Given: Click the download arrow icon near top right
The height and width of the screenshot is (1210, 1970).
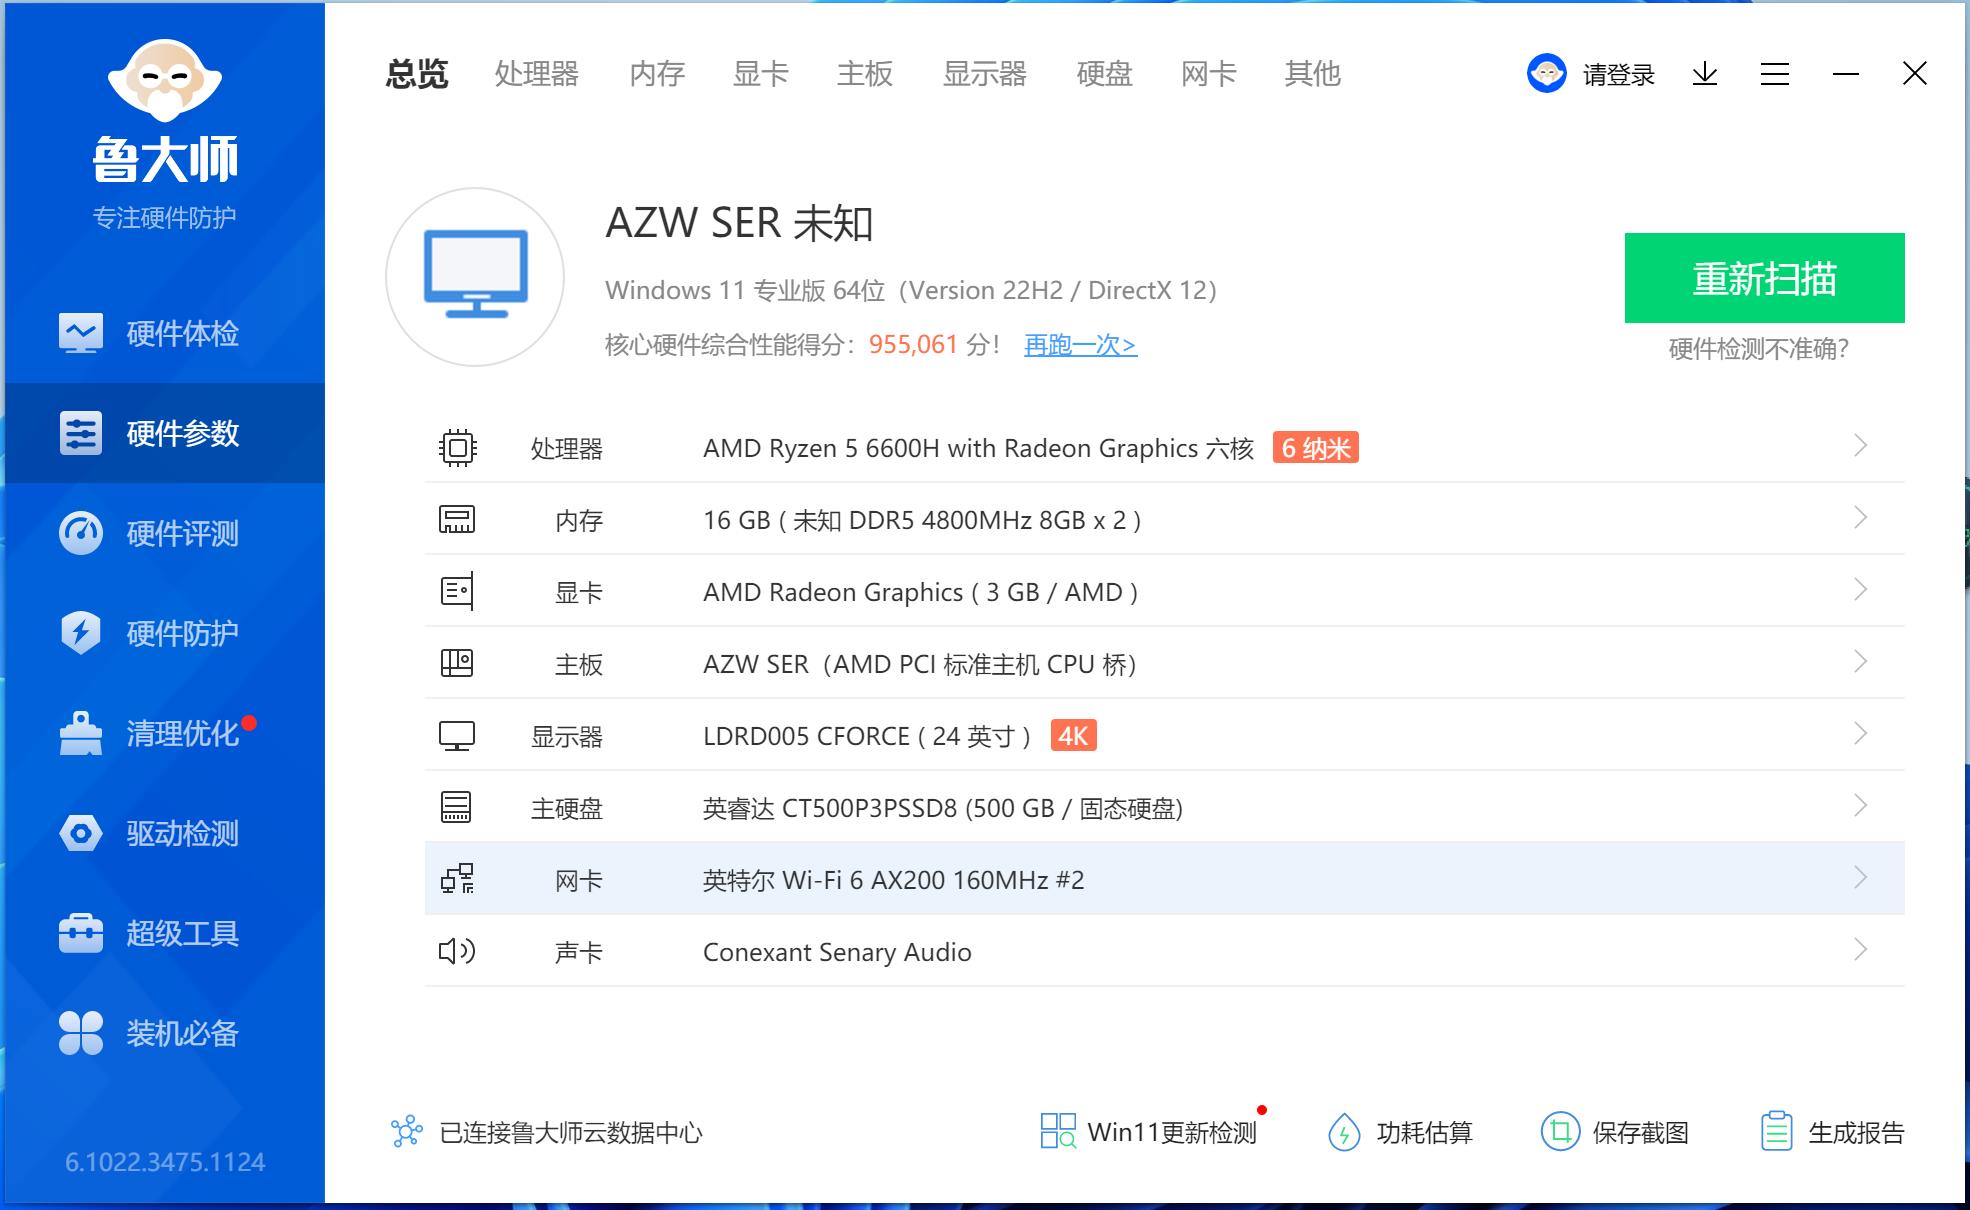Looking at the screenshot, I should pos(1705,75).
